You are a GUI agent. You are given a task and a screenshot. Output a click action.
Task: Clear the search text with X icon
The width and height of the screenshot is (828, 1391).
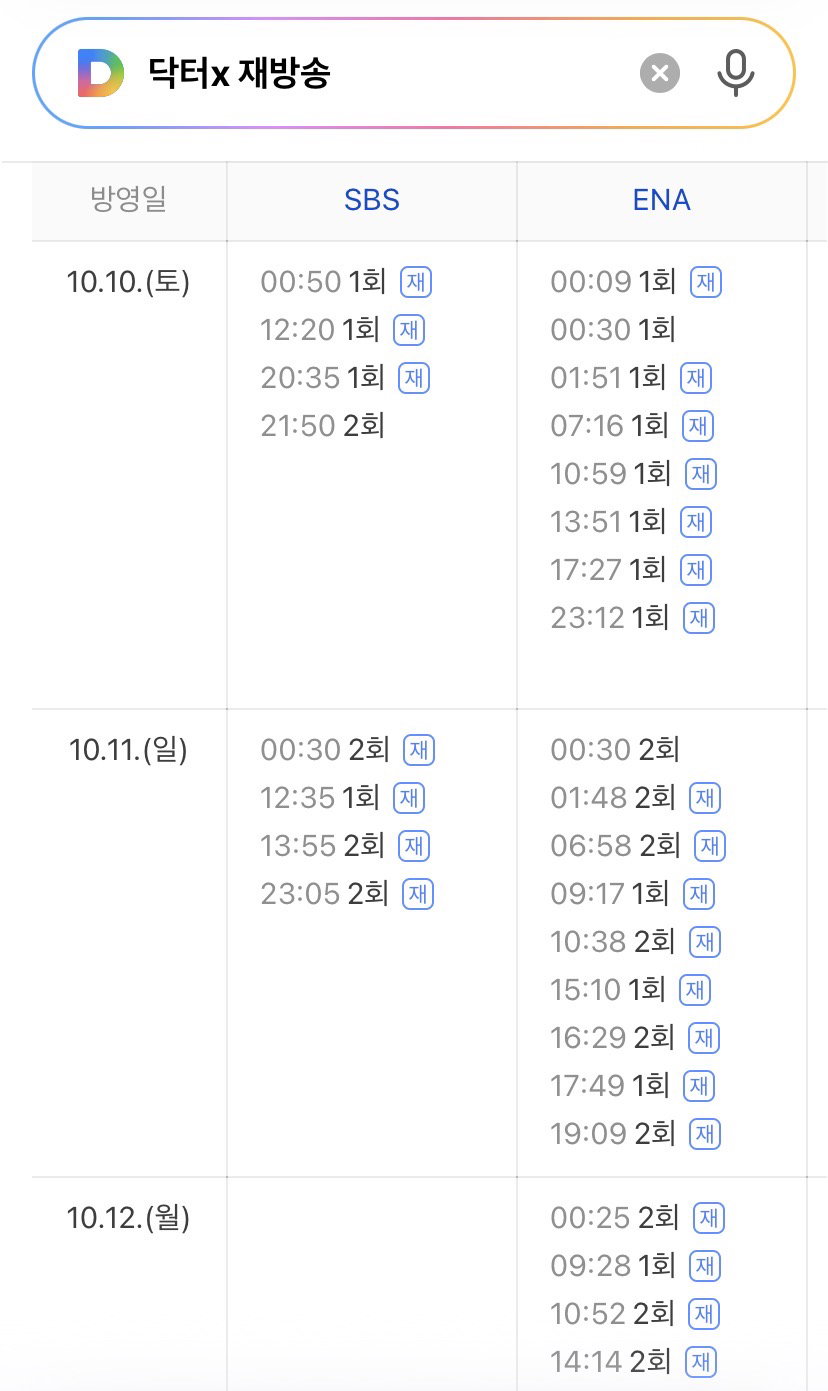(660, 73)
